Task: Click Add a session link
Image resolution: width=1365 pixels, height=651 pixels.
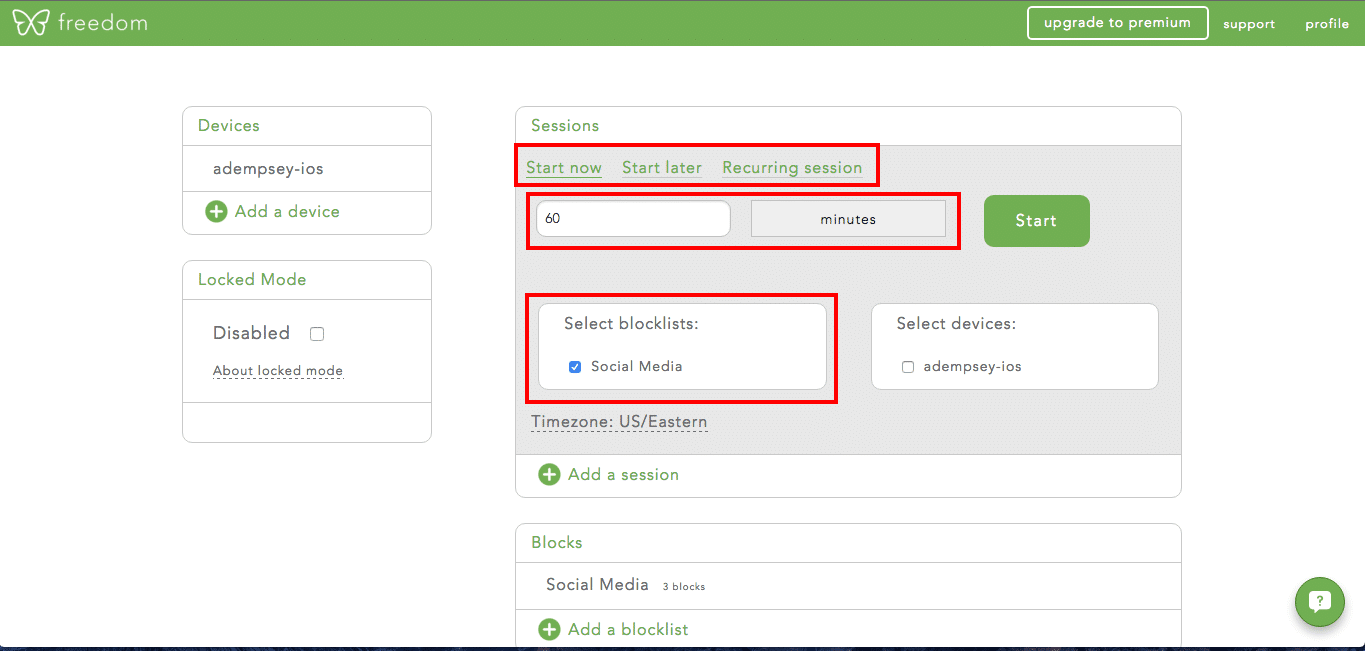Action: (x=623, y=474)
